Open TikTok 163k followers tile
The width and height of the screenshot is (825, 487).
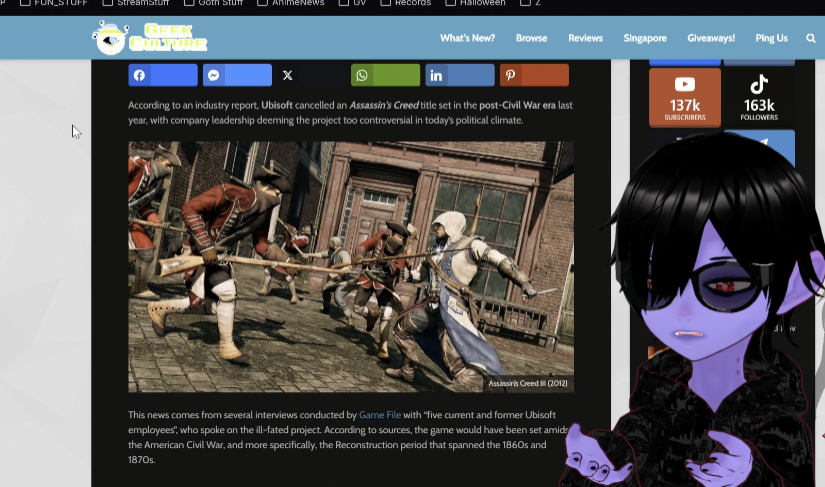coord(759,98)
